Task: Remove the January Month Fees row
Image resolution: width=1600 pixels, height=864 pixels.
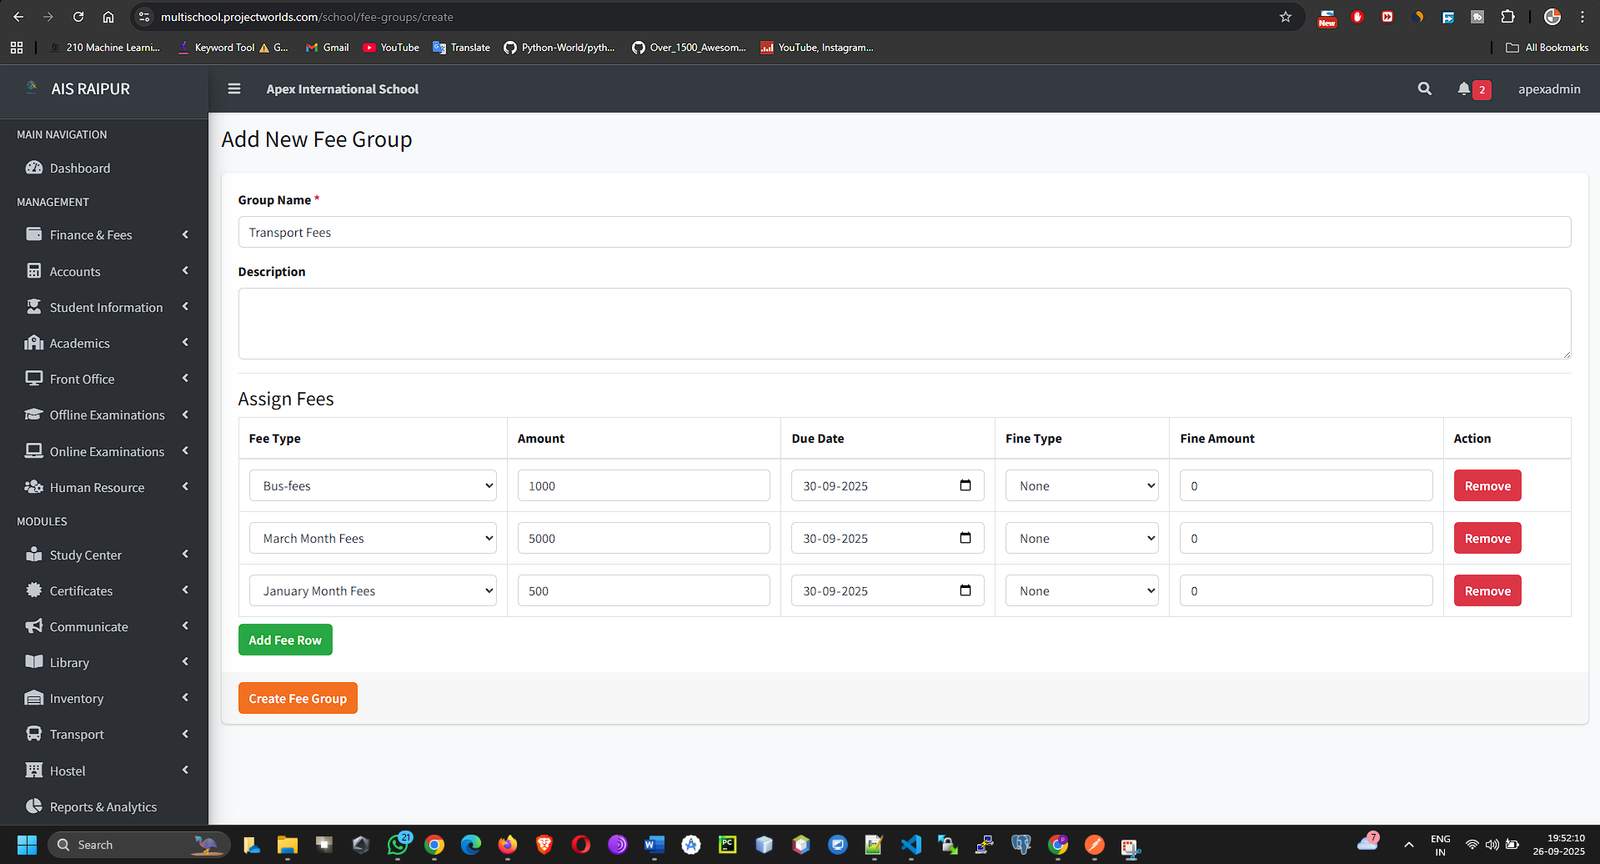Action: 1487,591
